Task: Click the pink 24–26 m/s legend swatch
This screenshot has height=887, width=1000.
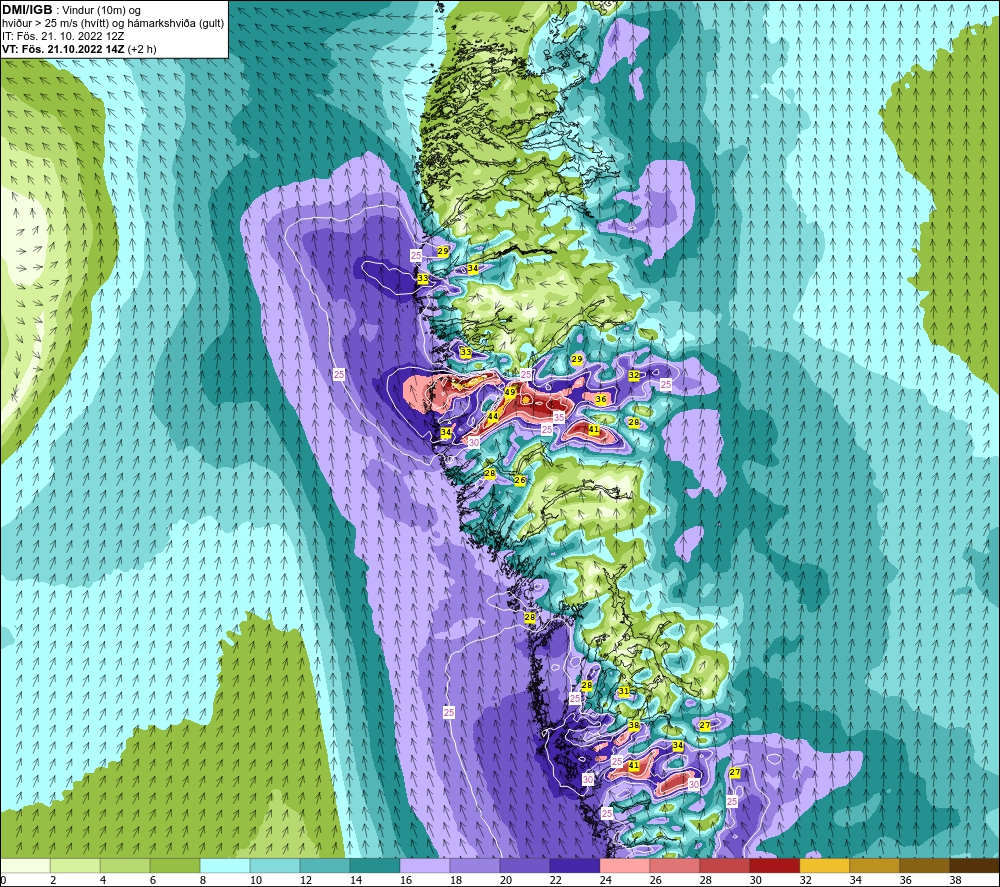Action: pos(624,865)
